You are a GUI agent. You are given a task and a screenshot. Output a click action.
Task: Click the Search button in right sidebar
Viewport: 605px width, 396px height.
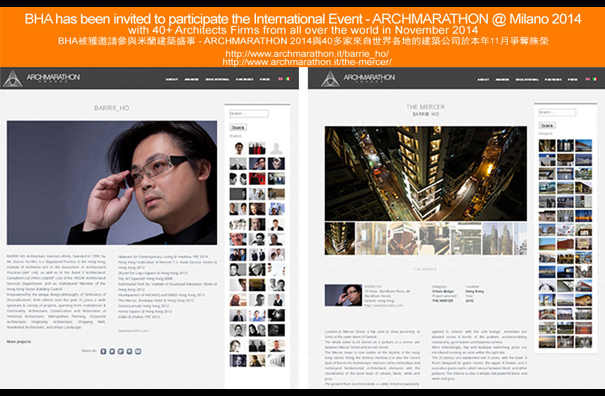click(x=547, y=125)
